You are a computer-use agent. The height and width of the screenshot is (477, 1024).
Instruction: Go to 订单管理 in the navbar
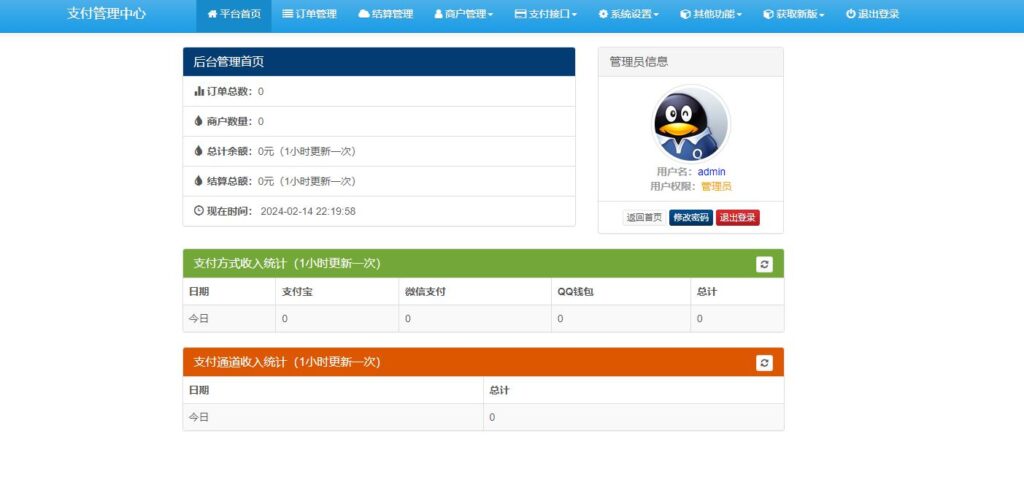coord(310,14)
